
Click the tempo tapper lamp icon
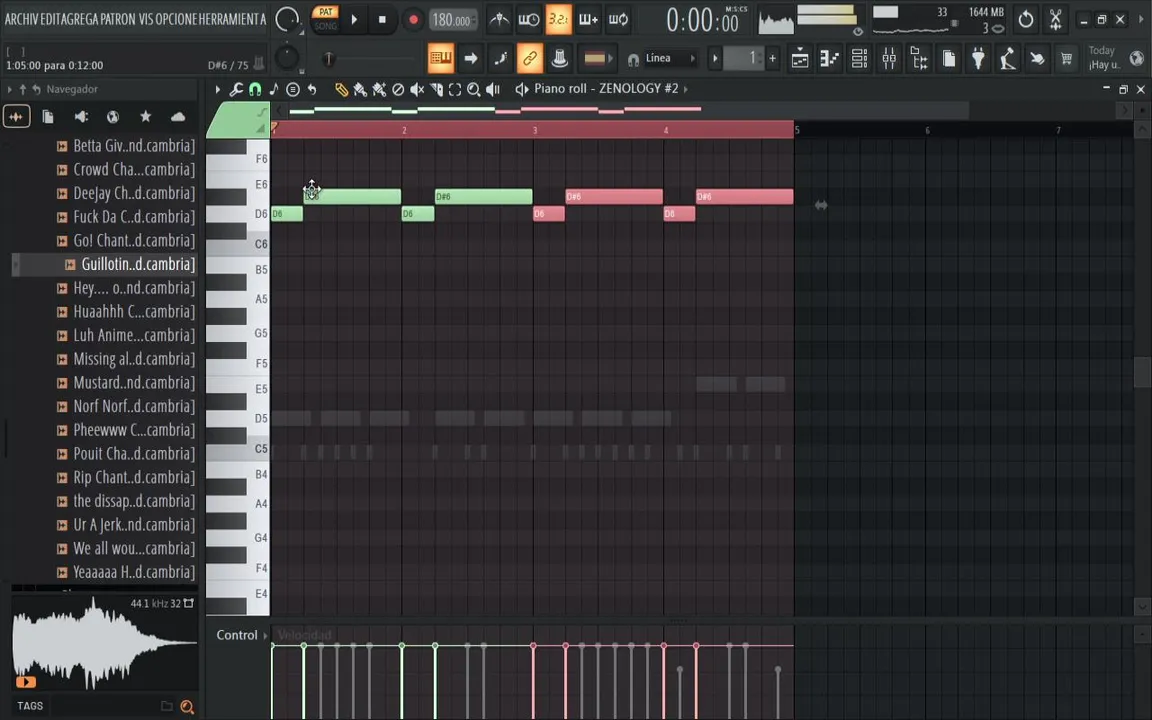click(x=1007, y=59)
